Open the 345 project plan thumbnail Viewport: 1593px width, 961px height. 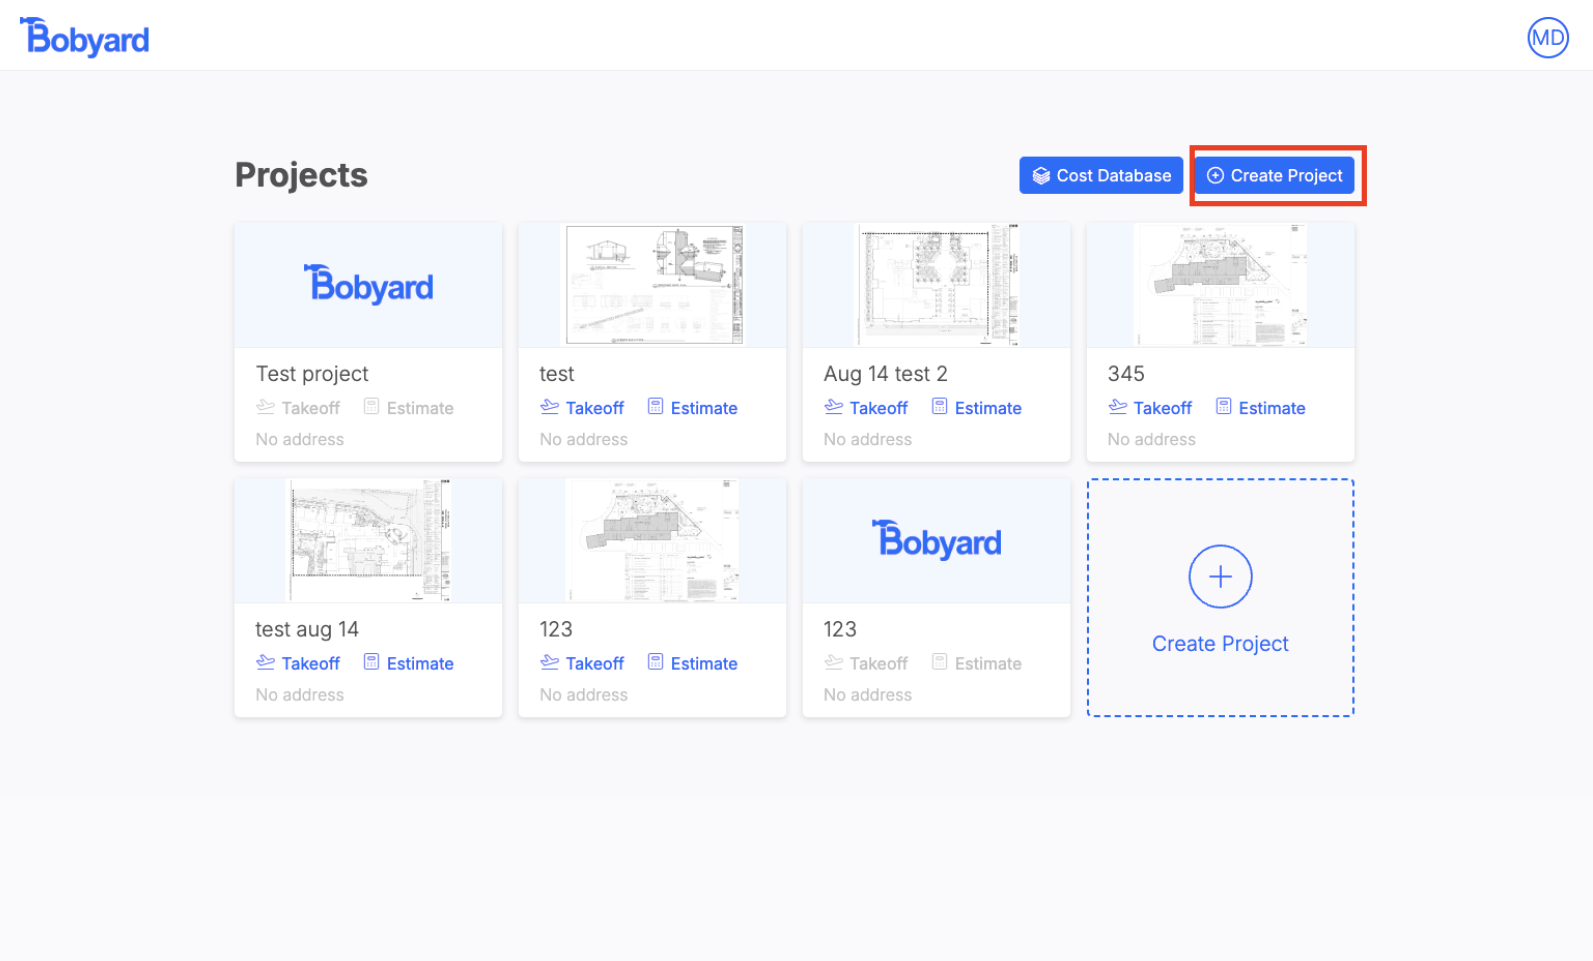(x=1220, y=285)
